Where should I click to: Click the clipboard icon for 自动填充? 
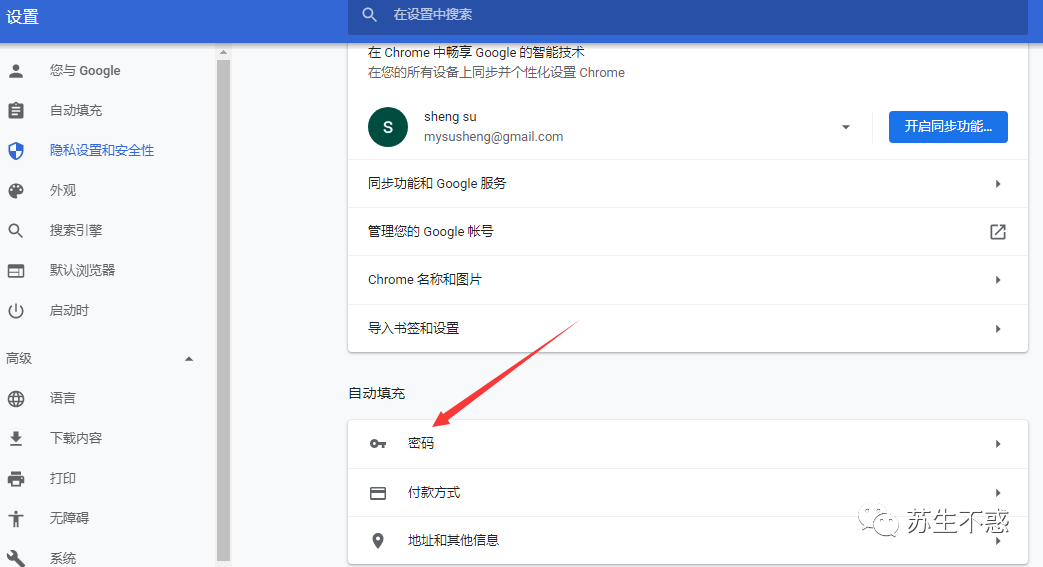(x=16, y=110)
